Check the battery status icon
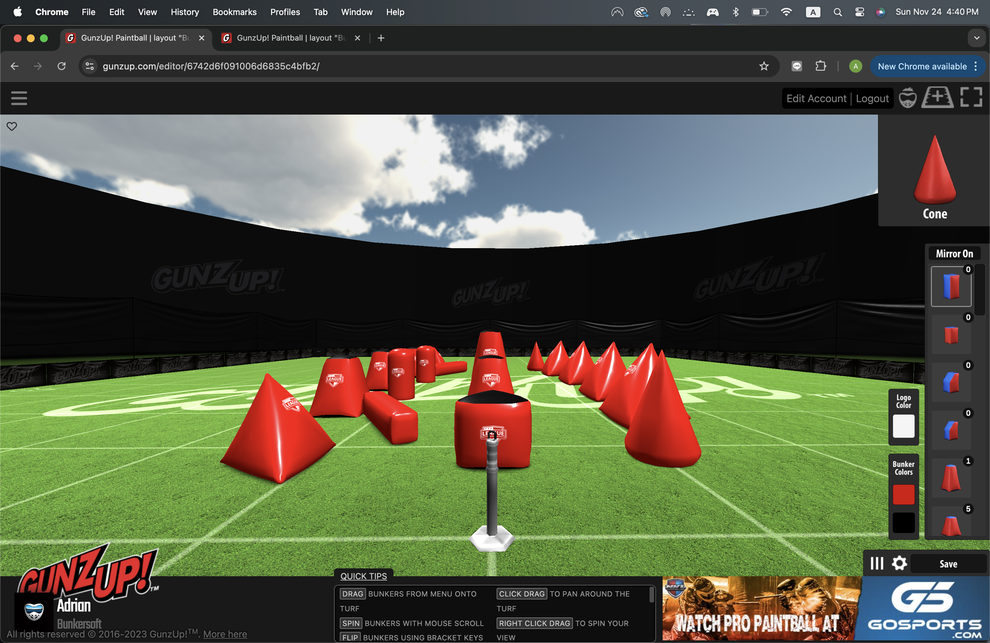Screen dimensions: 990x643 [x=760, y=12]
